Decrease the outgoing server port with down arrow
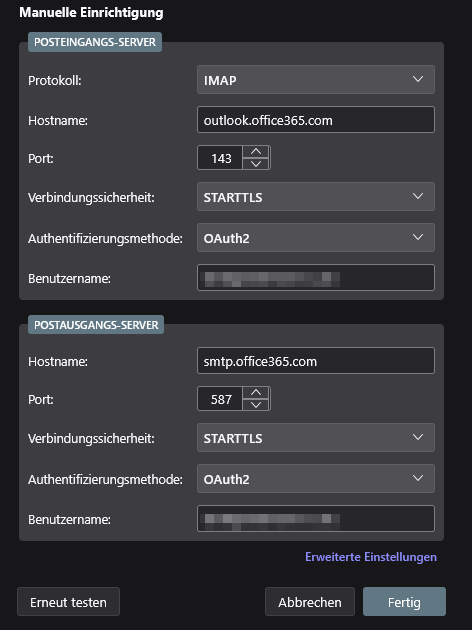Screen dimensions: 472x630 click(x=256, y=405)
